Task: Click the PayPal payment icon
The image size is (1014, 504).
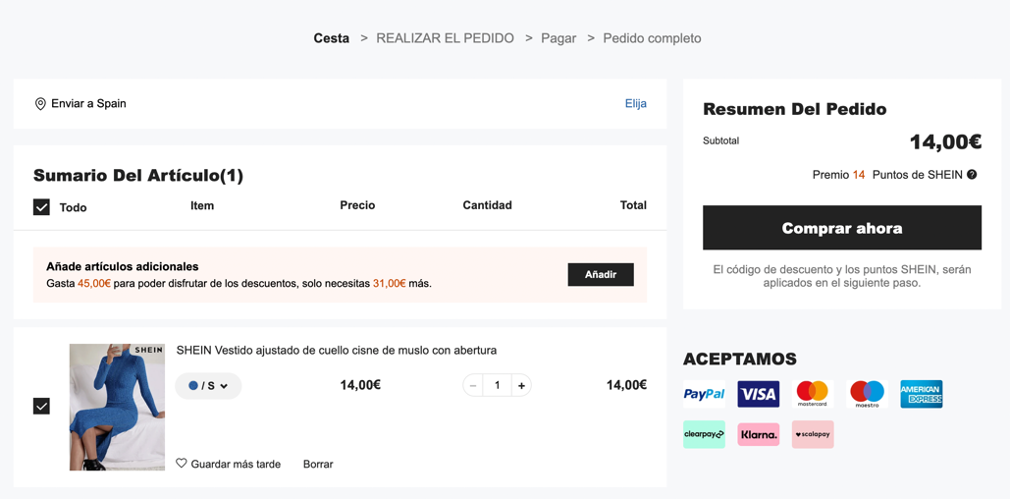Action: pyautogui.click(x=704, y=394)
